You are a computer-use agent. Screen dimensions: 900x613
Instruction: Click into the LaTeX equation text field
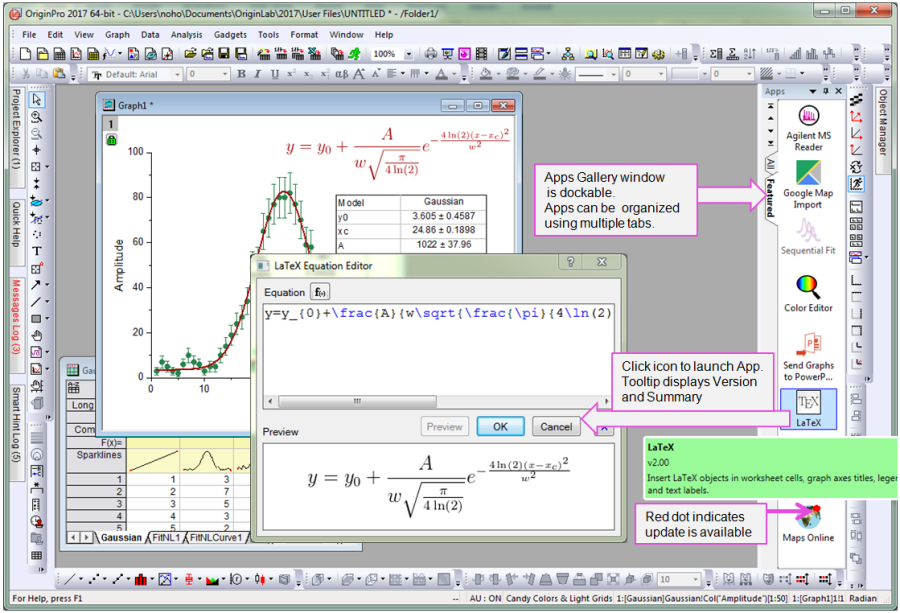[439, 350]
